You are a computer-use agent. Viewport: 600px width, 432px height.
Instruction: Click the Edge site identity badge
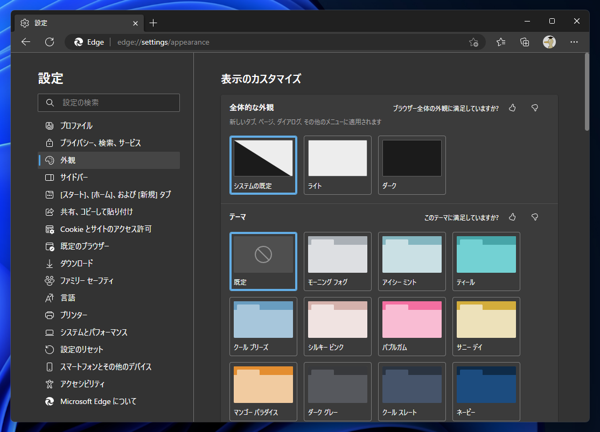[x=89, y=42]
